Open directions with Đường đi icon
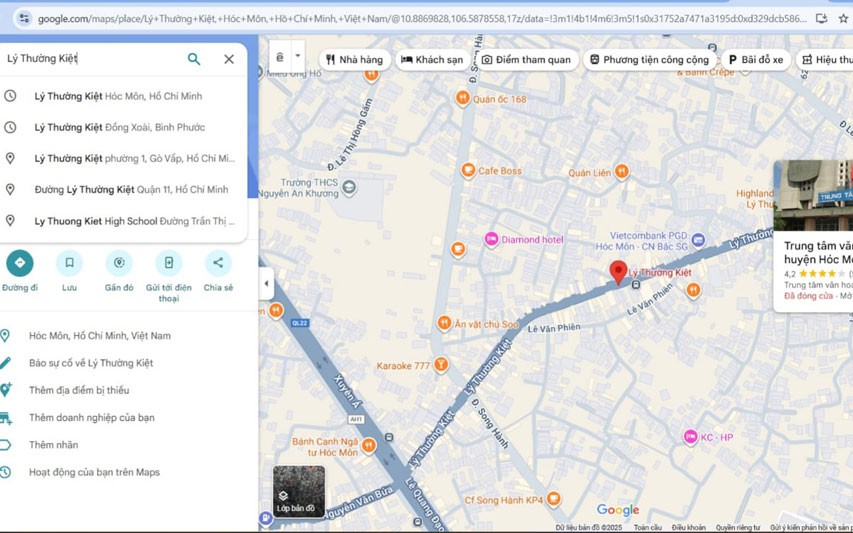The width and height of the screenshot is (853, 533). point(20,263)
